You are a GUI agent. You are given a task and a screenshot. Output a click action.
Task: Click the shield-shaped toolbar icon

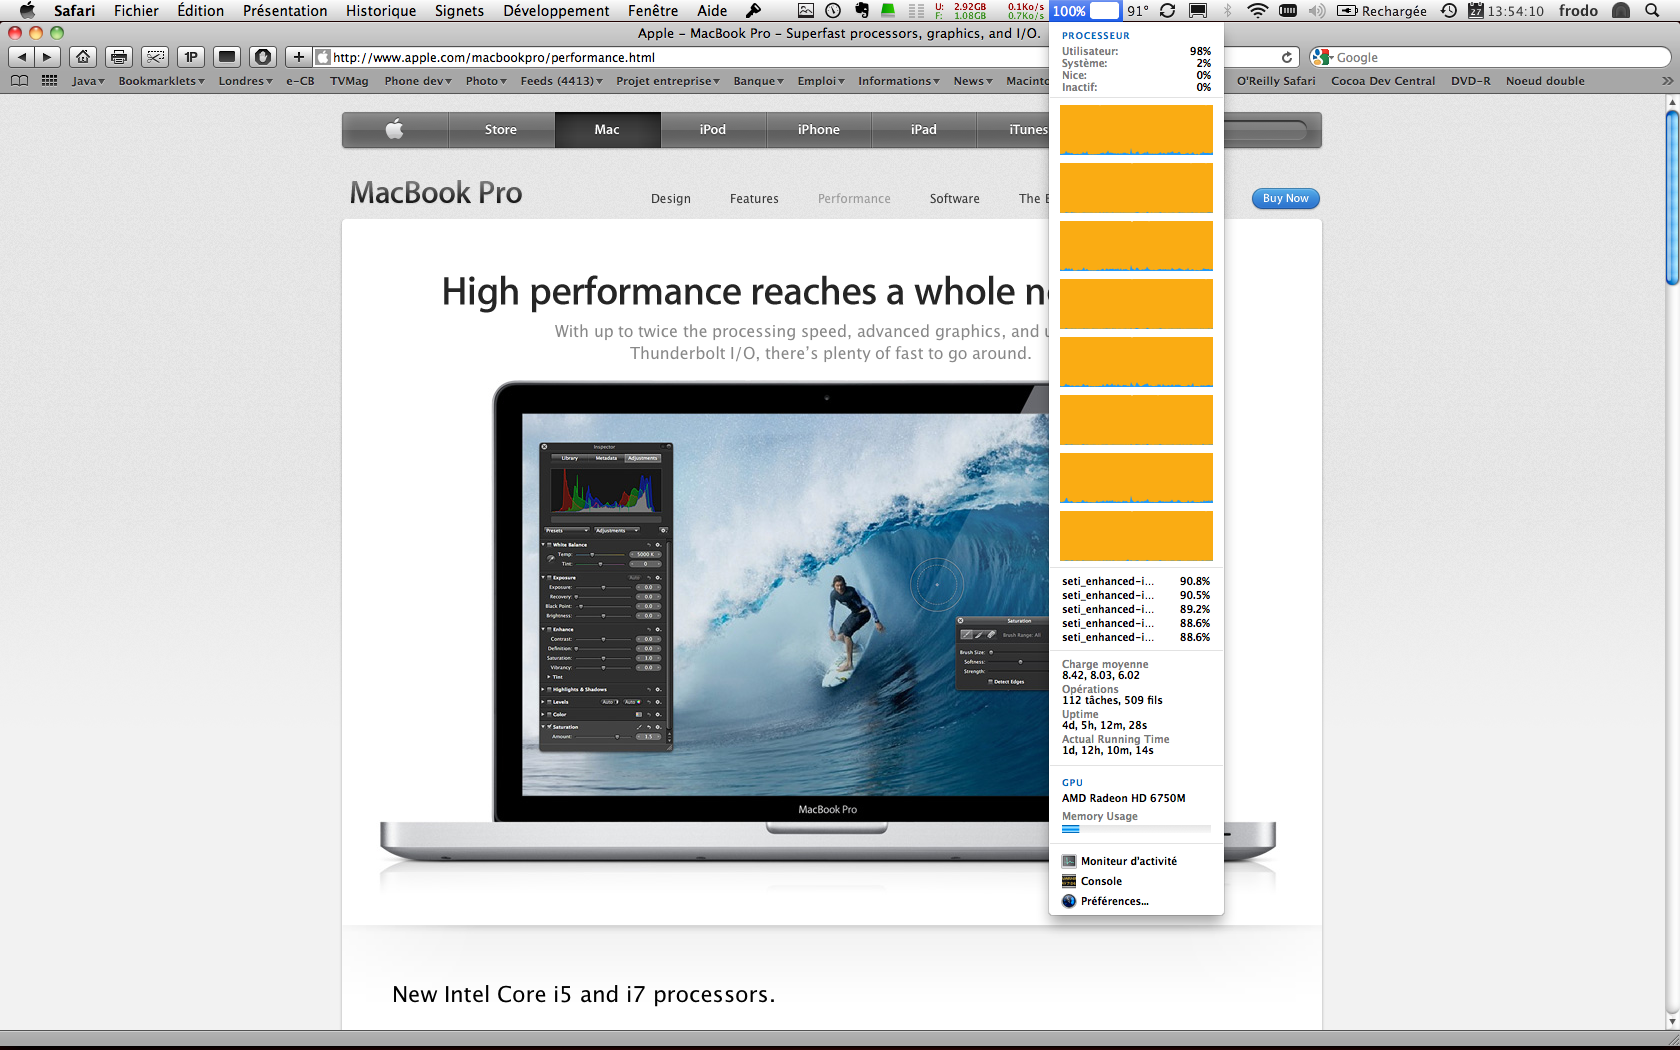pyautogui.click(x=263, y=57)
